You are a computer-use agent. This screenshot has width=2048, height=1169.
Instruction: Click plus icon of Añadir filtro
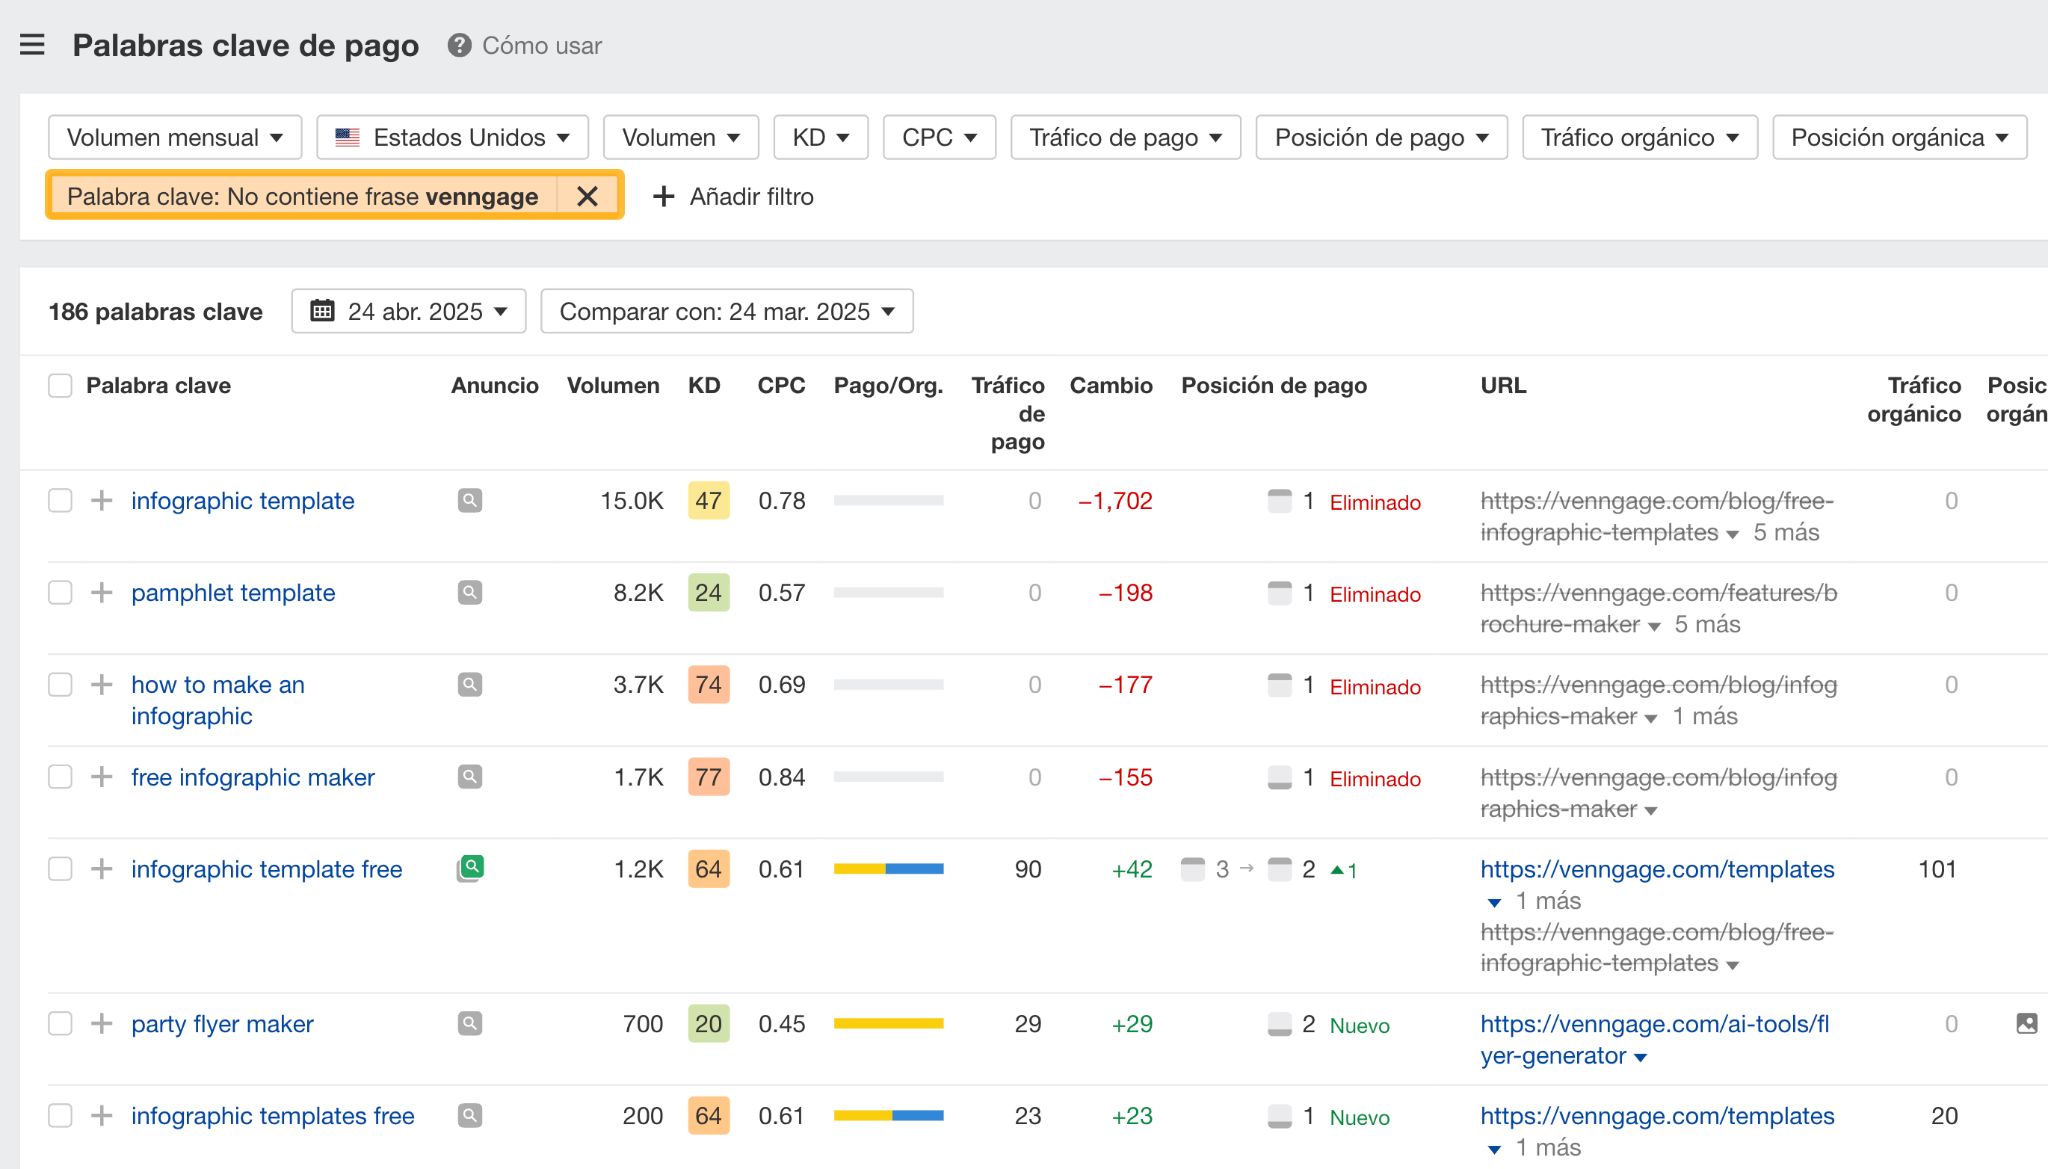click(663, 196)
